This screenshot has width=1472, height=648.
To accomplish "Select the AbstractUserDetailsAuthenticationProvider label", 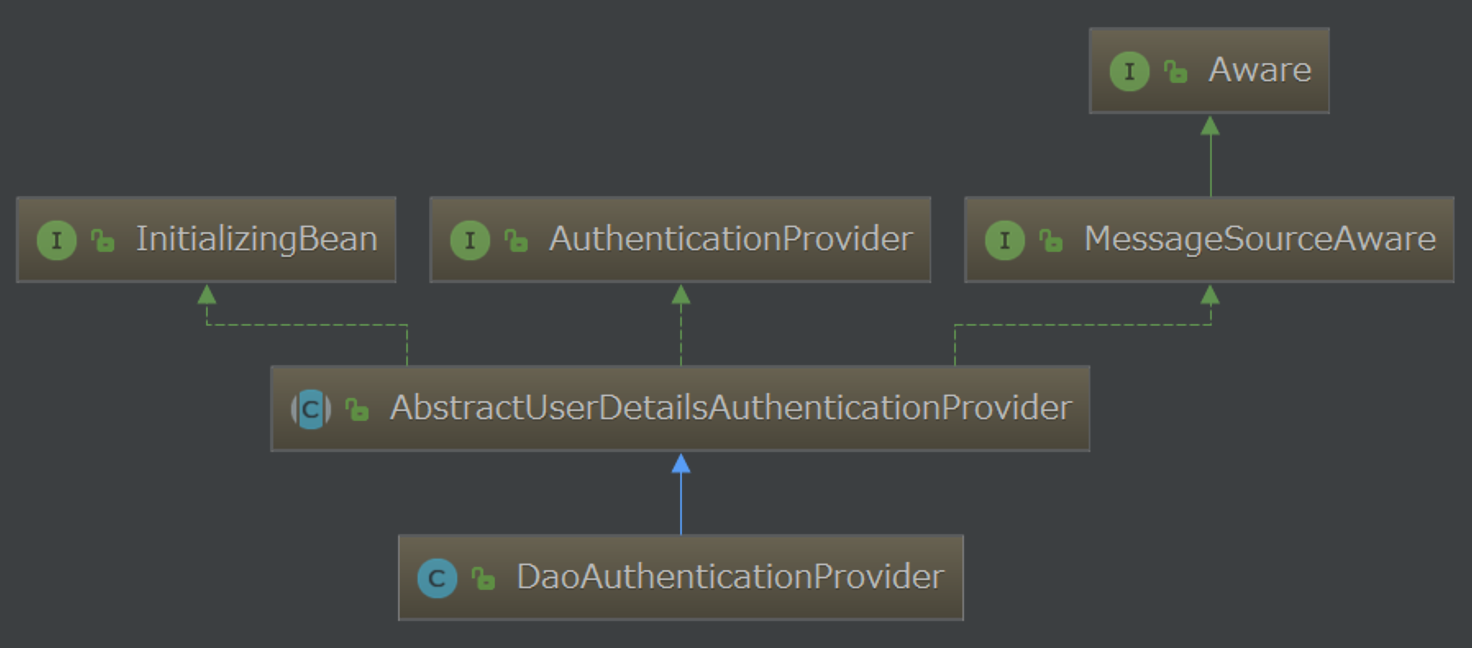I will (x=731, y=408).
